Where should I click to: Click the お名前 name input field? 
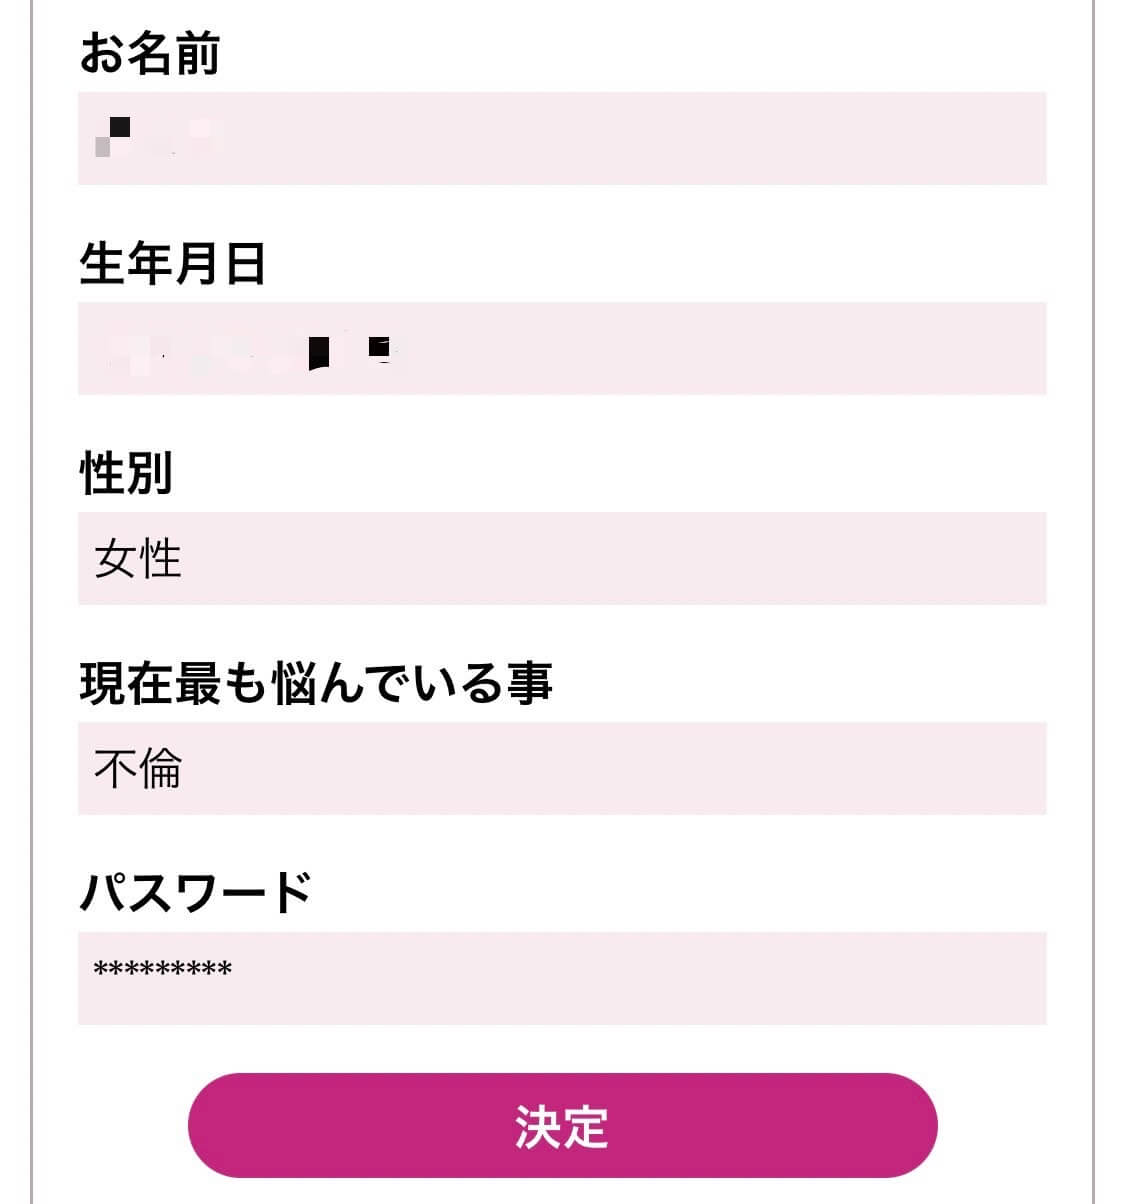click(x=560, y=138)
